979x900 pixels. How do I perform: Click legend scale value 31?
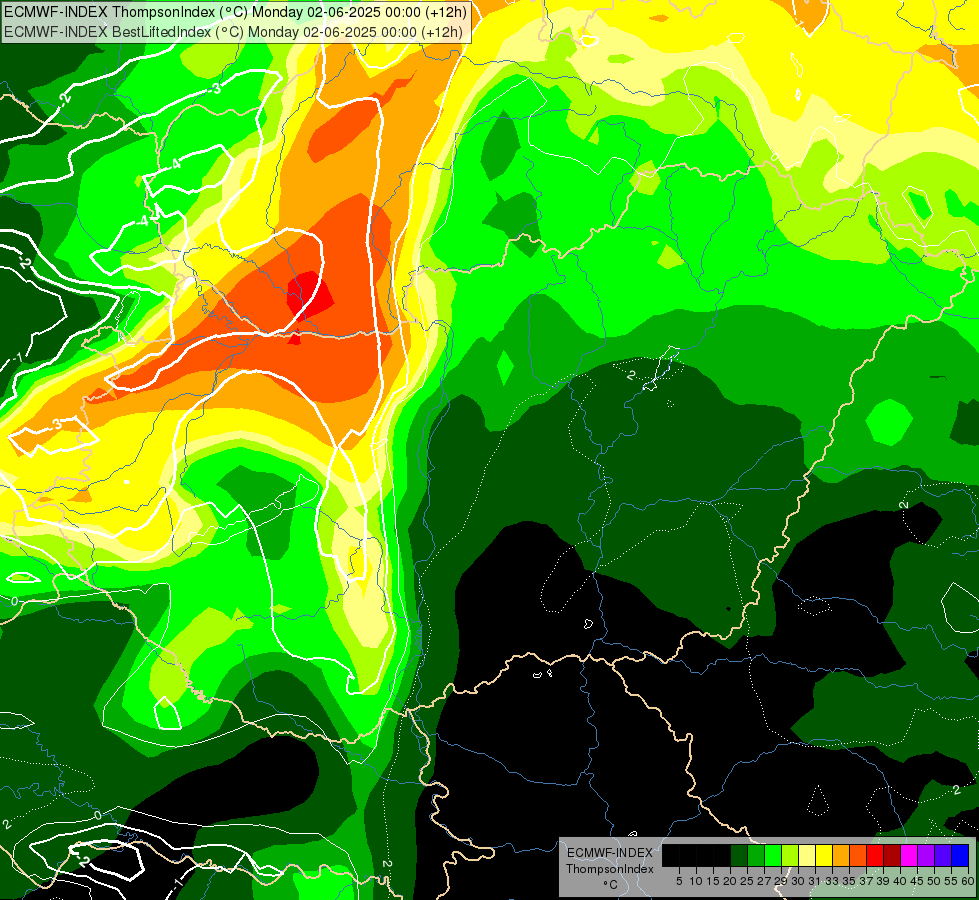point(815,881)
